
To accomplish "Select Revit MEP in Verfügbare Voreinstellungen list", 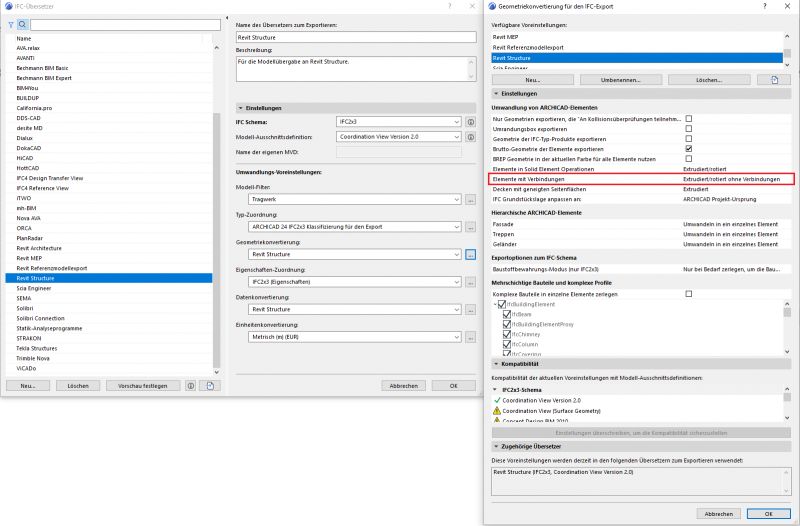I will (x=507, y=36).
